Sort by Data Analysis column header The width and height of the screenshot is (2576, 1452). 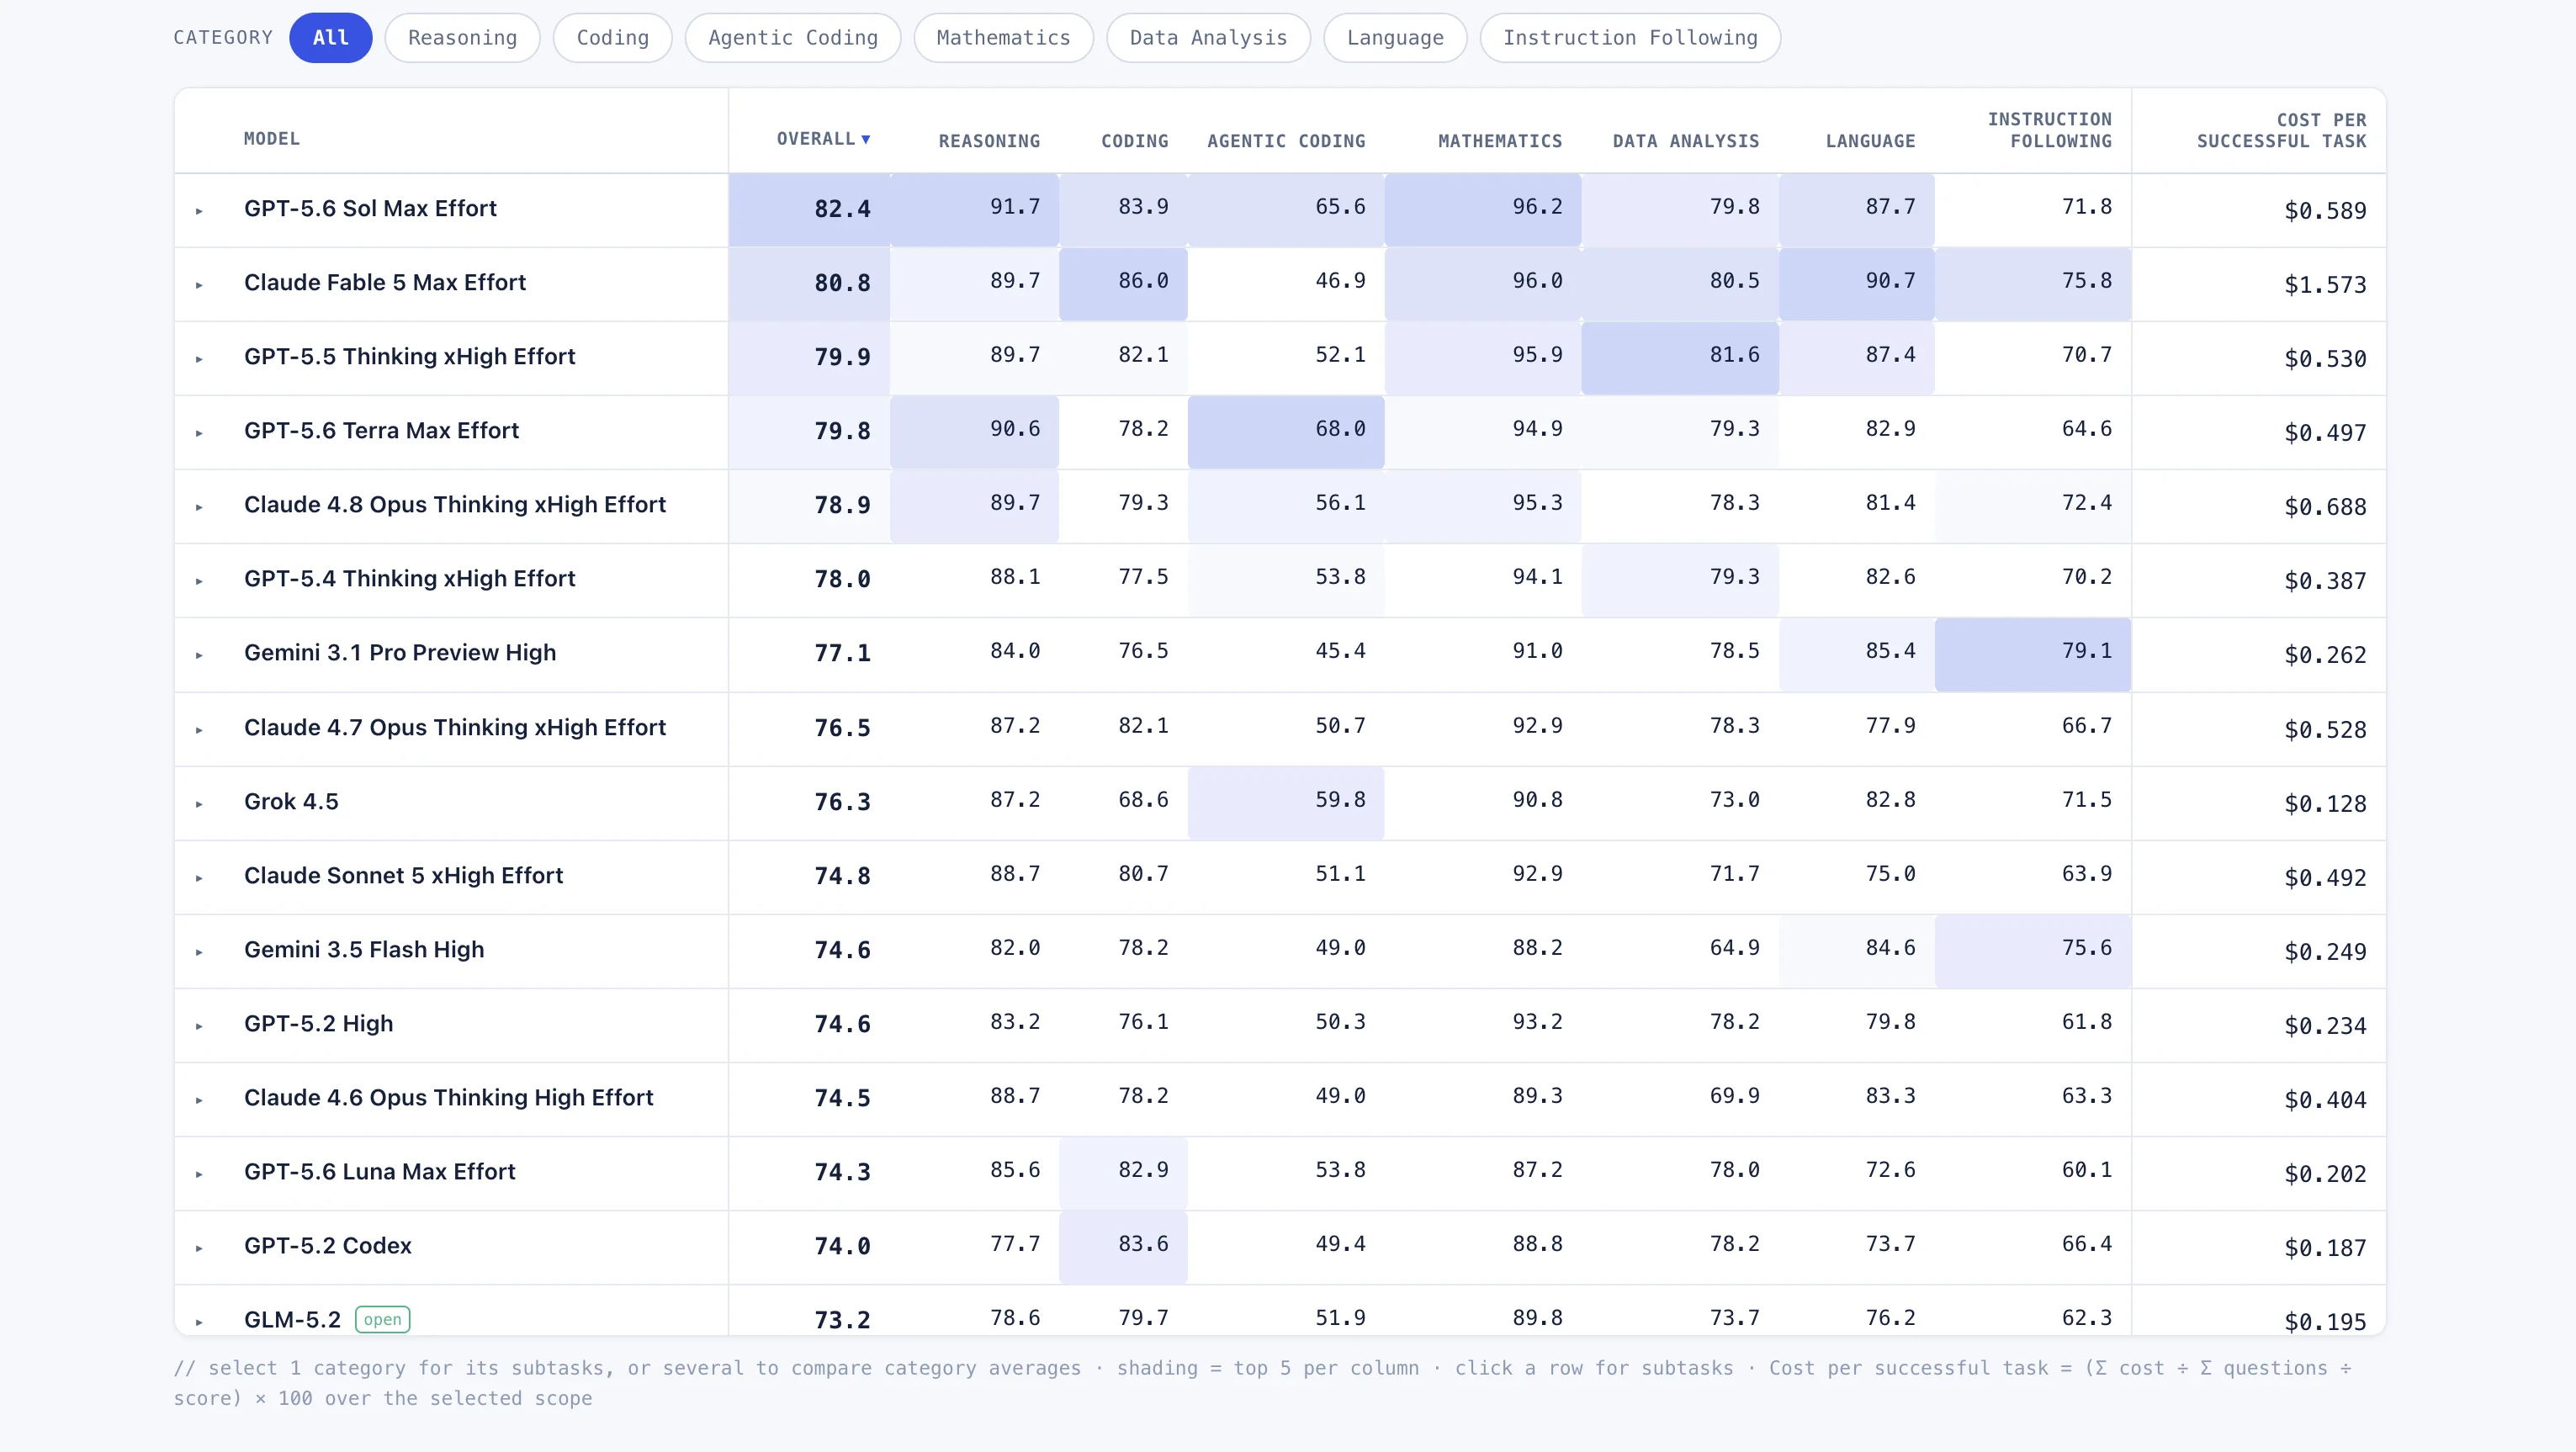click(x=1686, y=141)
